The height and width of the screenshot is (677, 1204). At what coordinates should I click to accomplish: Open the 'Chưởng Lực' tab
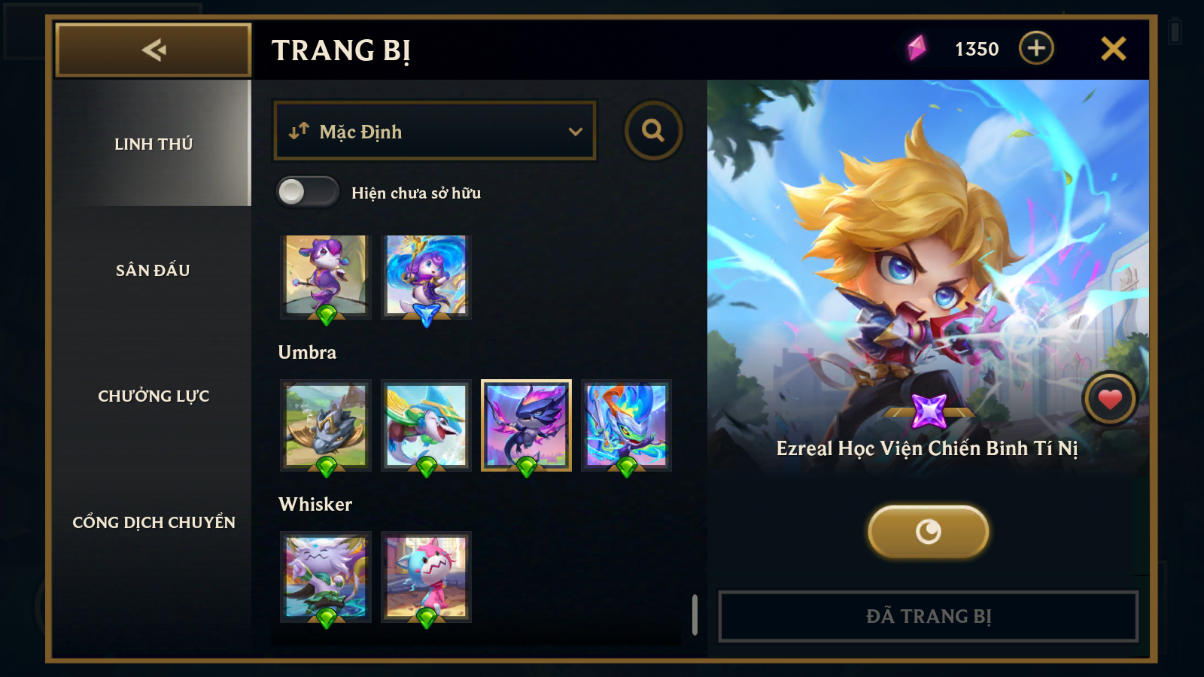153,396
